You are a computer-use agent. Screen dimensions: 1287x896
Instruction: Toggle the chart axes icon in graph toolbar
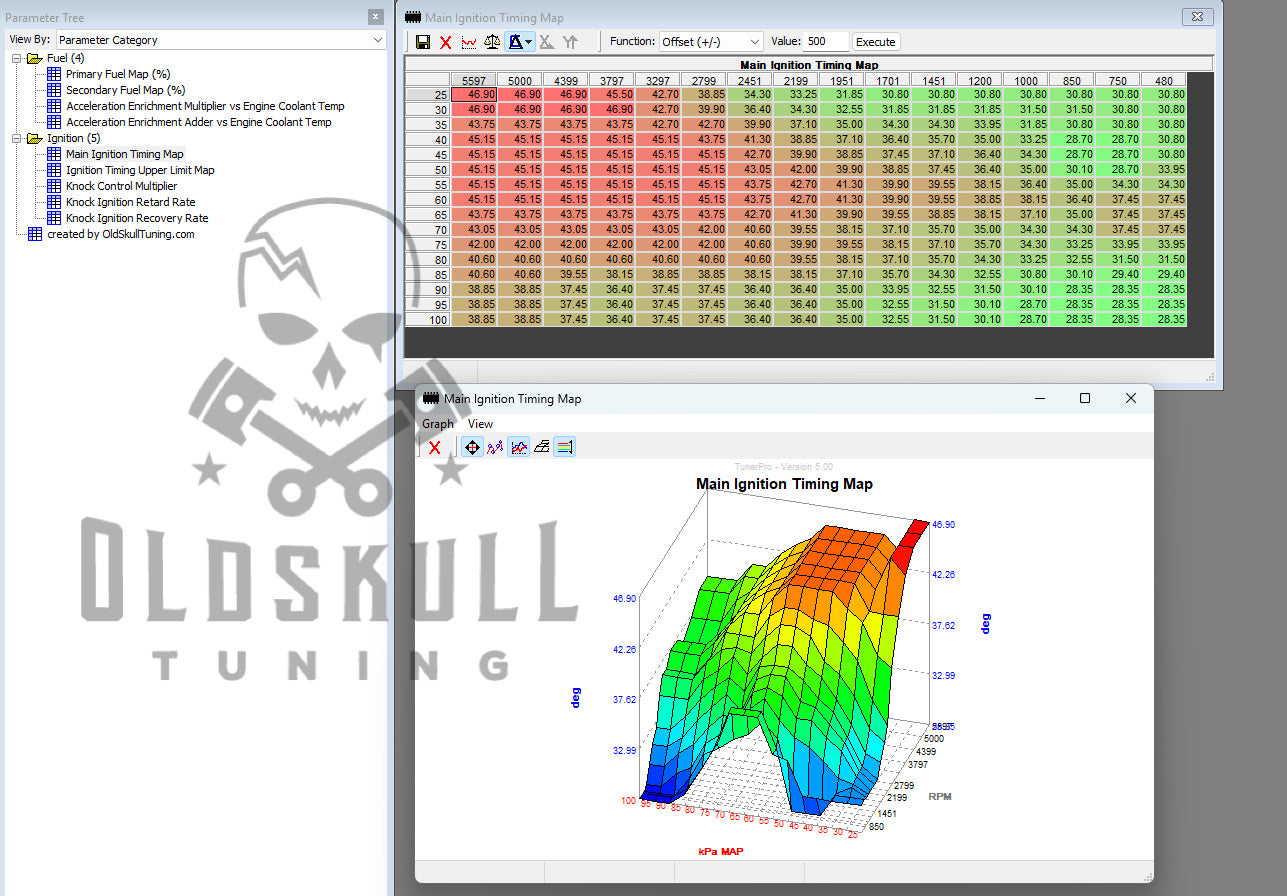tap(518, 447)
